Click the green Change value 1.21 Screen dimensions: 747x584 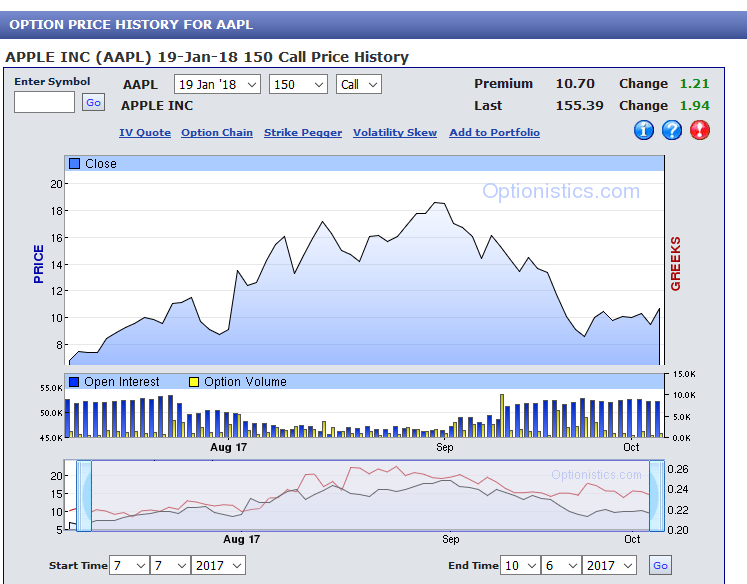[x=694, y=83]
